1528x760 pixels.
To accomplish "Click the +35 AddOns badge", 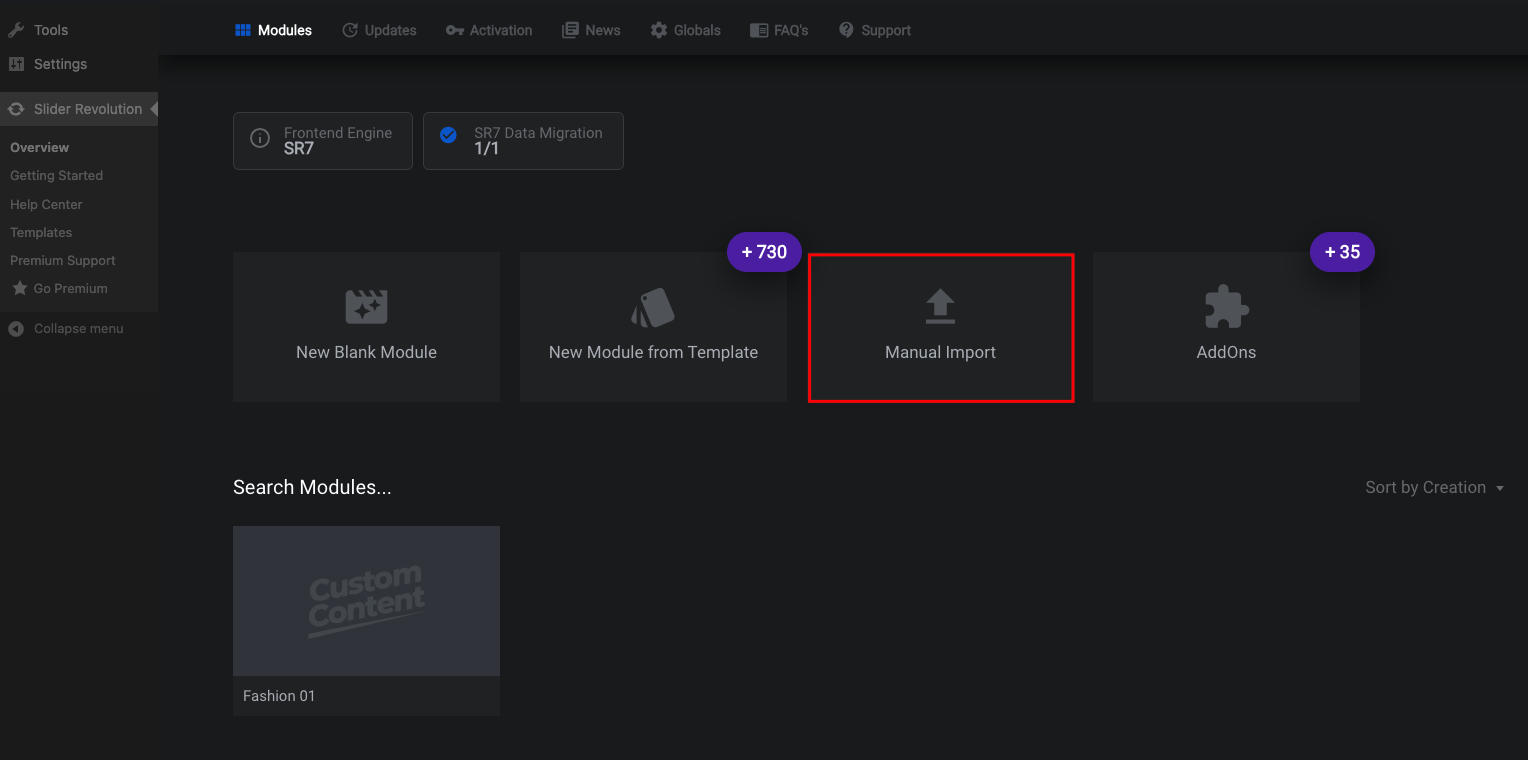I will point(1342,252).
